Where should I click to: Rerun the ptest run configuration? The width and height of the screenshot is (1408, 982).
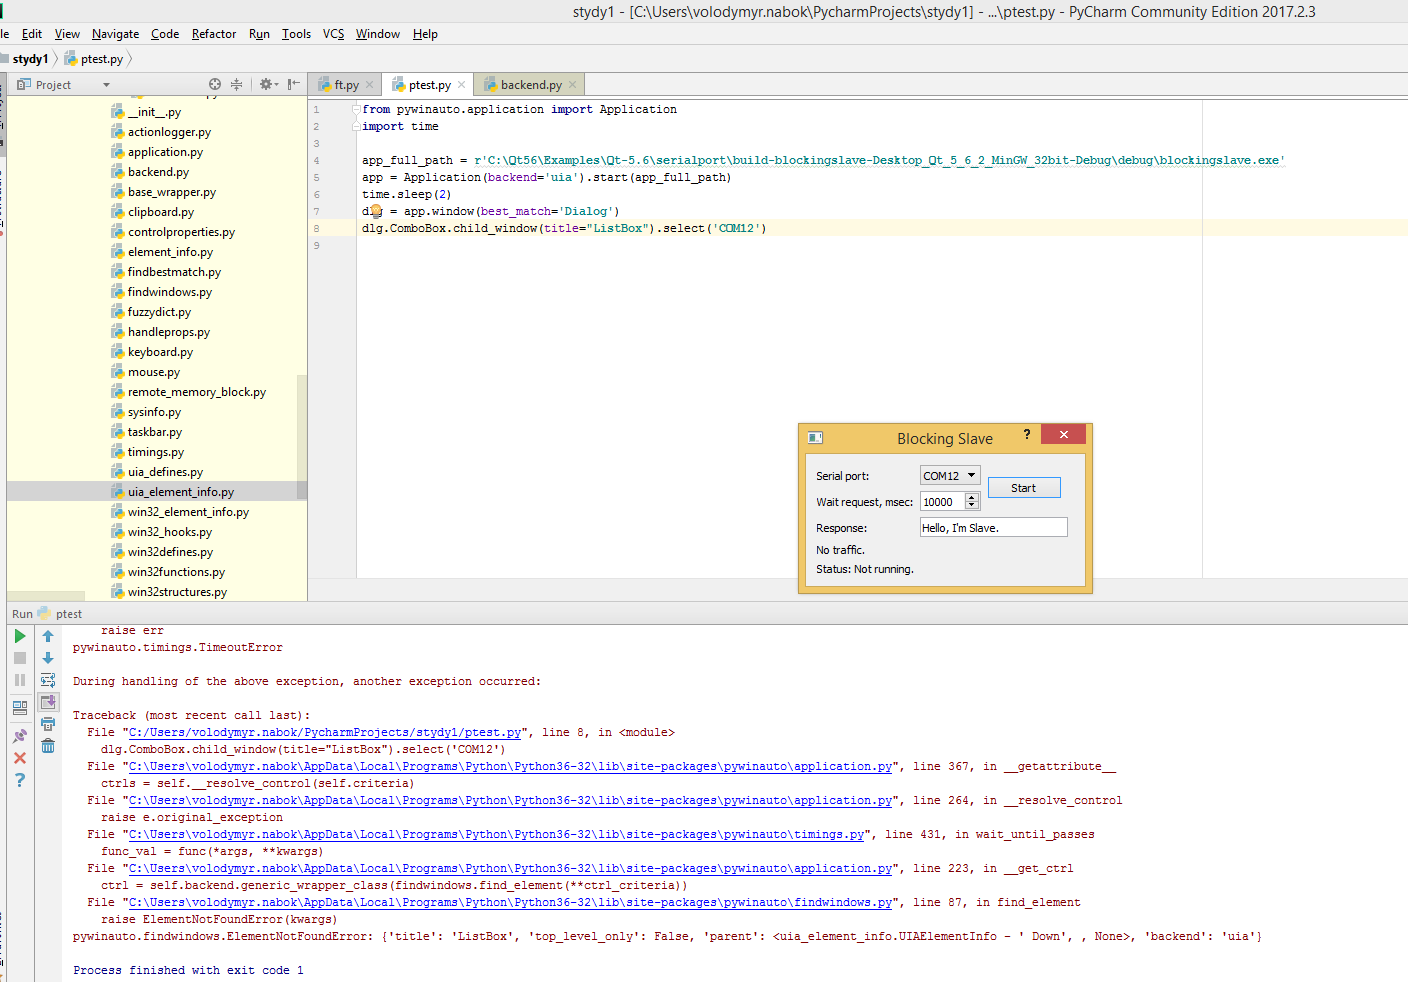19,634
